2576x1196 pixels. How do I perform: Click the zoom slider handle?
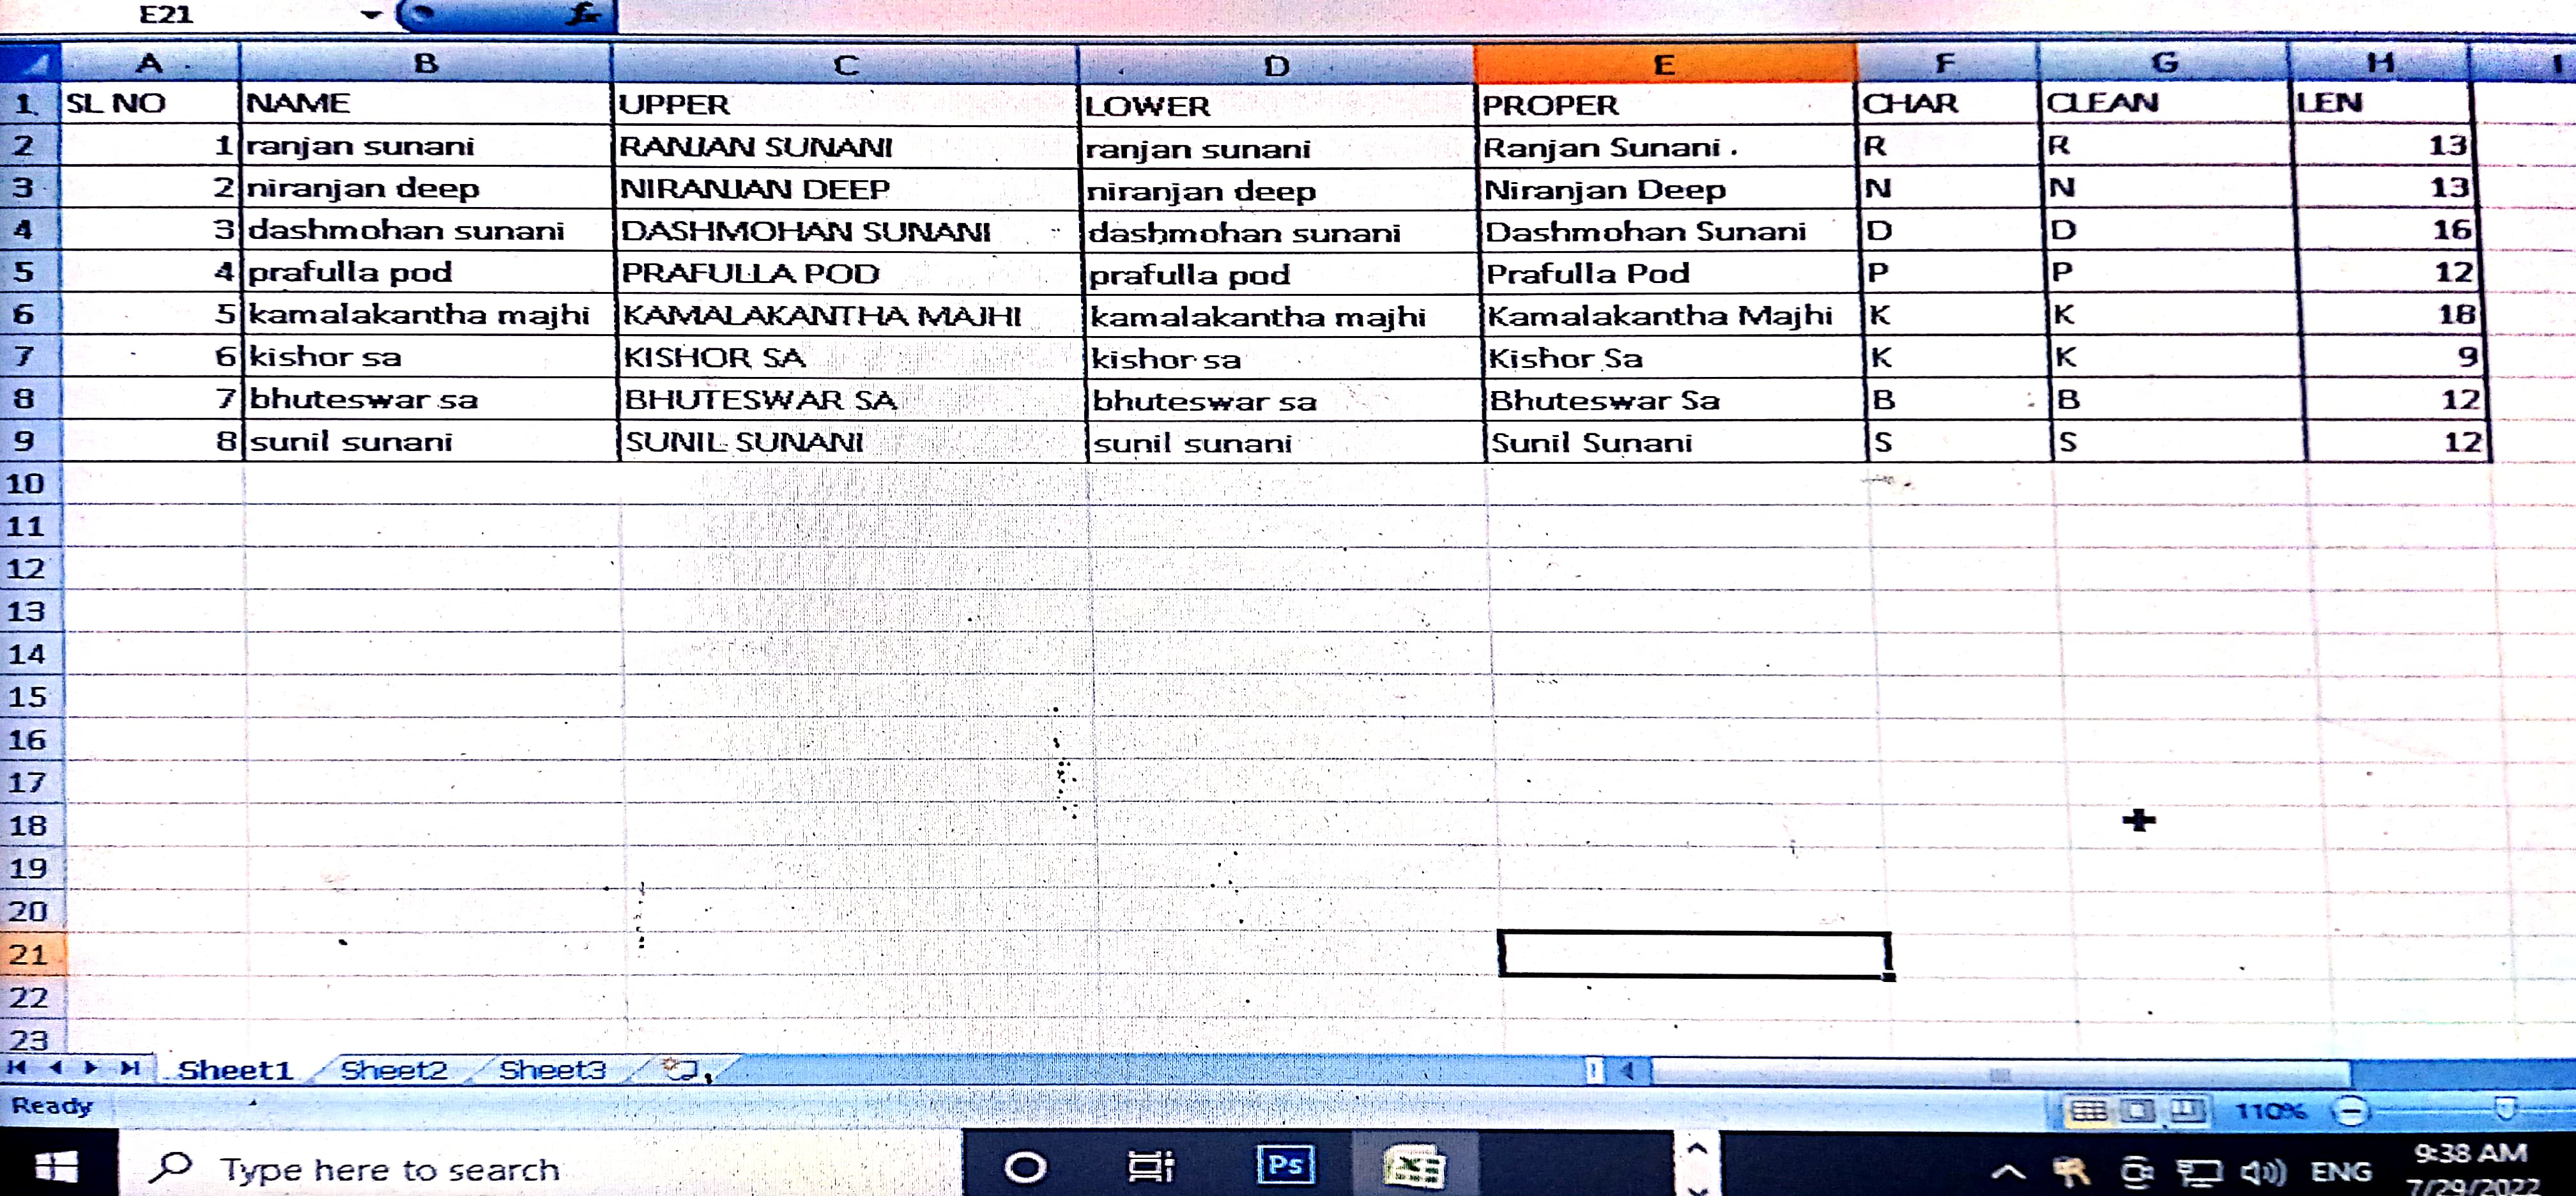(x=2505, y=1109)
